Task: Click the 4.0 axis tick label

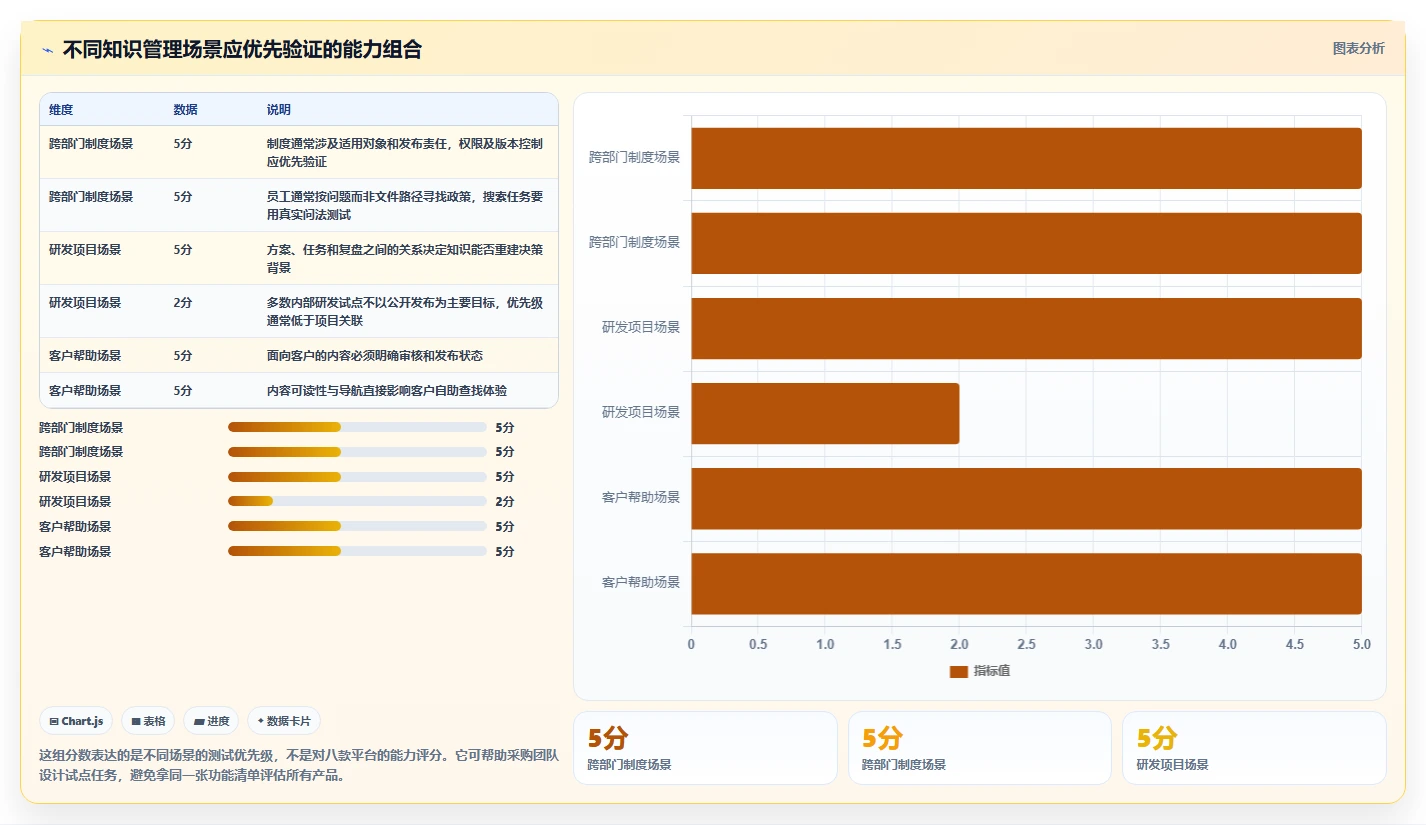Action: (1227, 644)
